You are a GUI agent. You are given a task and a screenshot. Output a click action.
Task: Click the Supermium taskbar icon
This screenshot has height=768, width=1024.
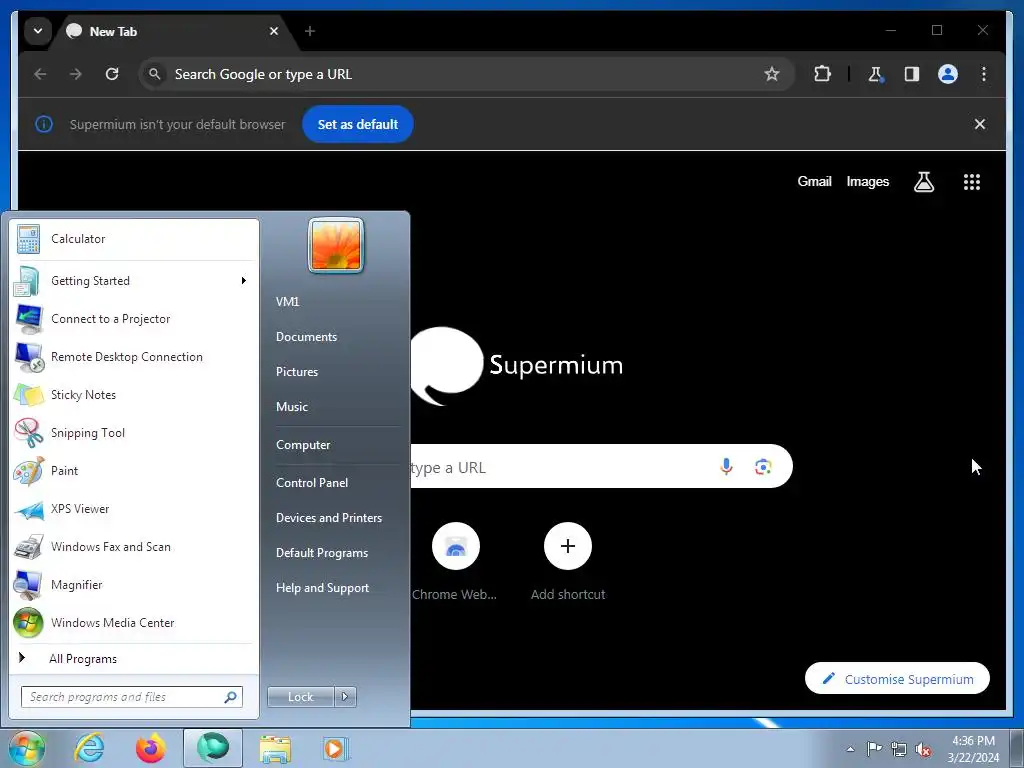point(213,748)
